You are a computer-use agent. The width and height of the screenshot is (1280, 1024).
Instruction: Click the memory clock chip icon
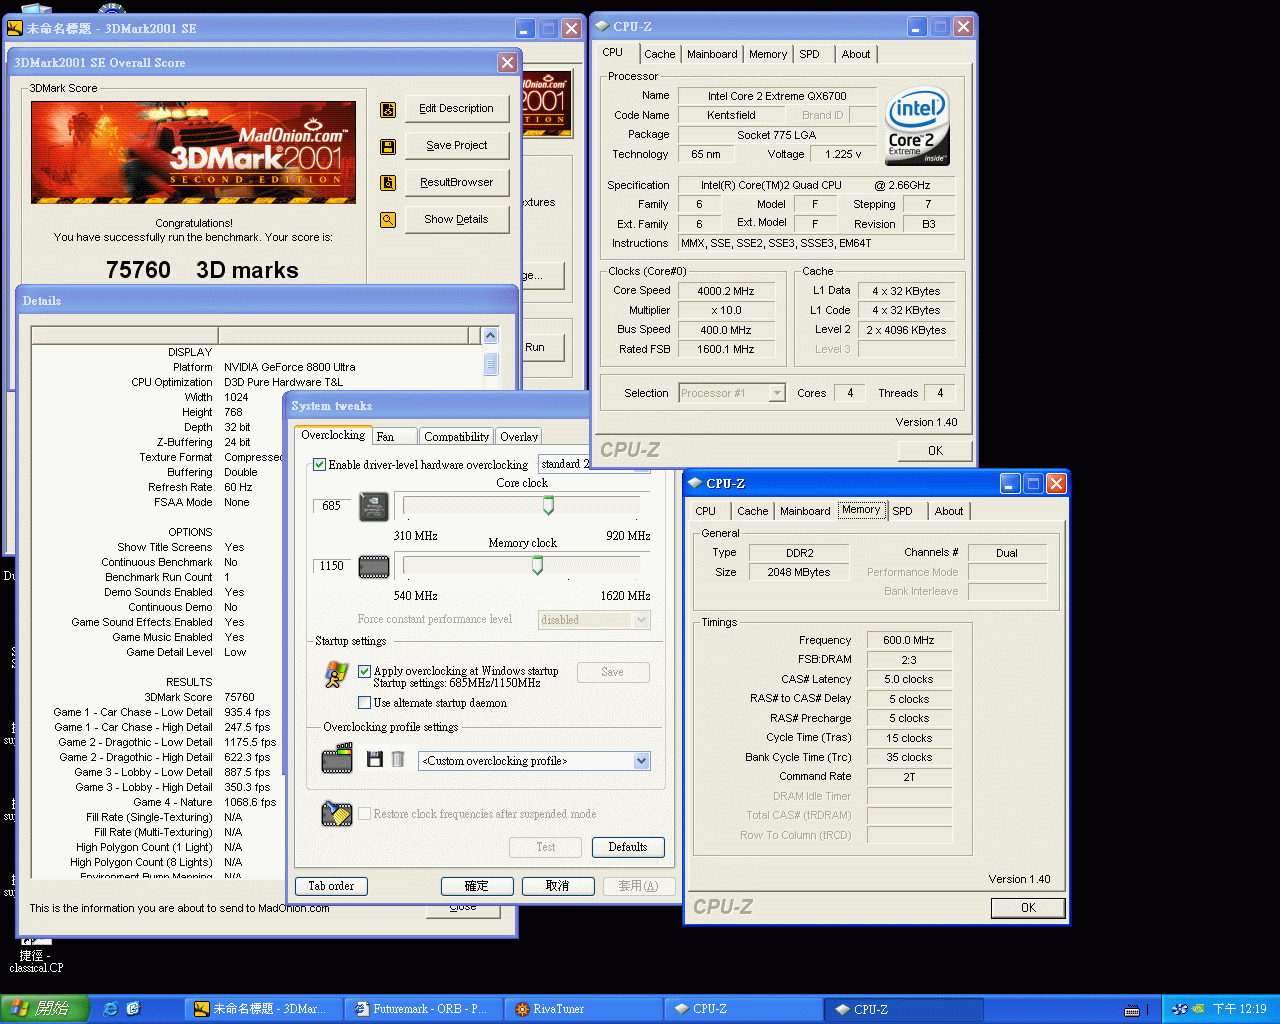(x=374, y=567)
